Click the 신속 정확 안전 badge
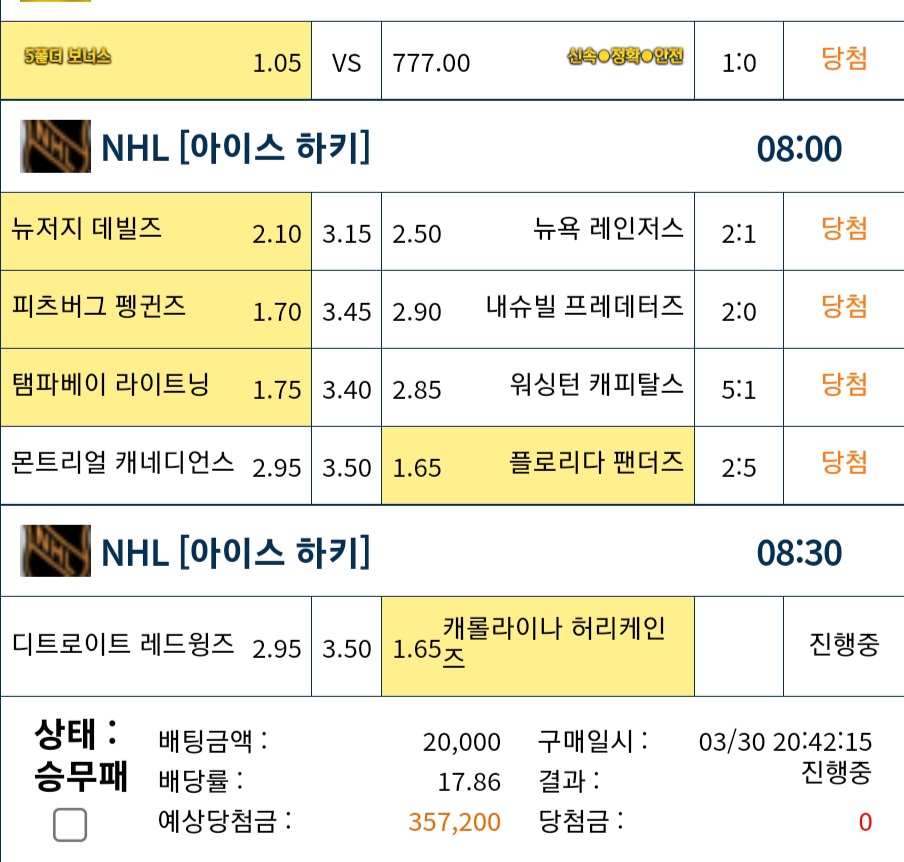Image resolution: width=904 pixels, height=862 pixels. pyautogui.click(x=626, y=56)
